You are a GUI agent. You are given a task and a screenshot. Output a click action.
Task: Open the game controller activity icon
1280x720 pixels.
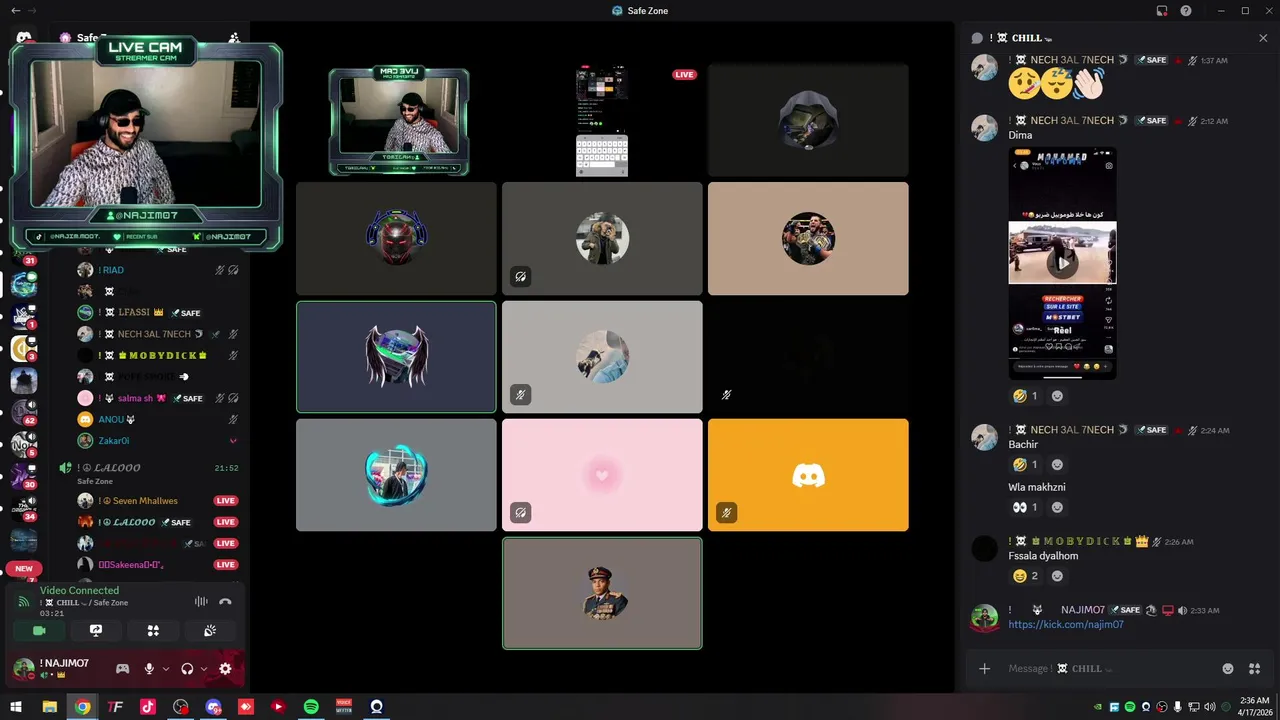[122, 669]
